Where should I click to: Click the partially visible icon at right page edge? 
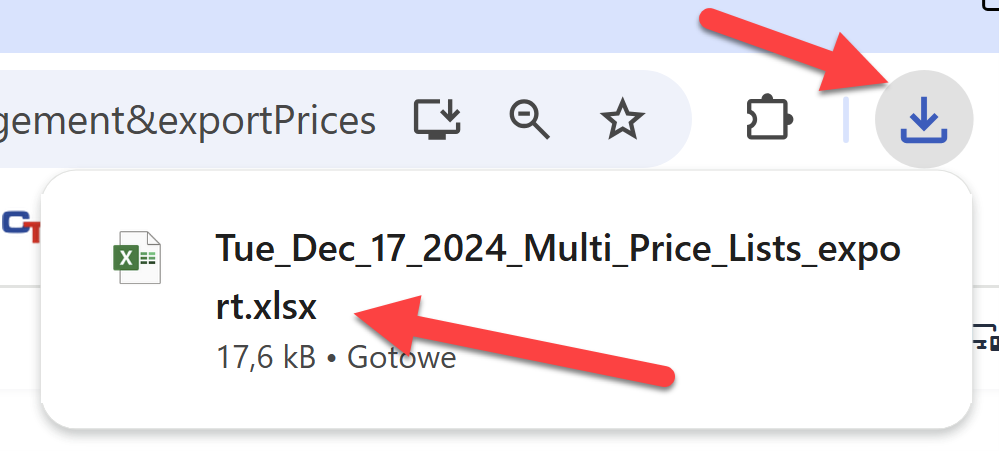point(986,338)
